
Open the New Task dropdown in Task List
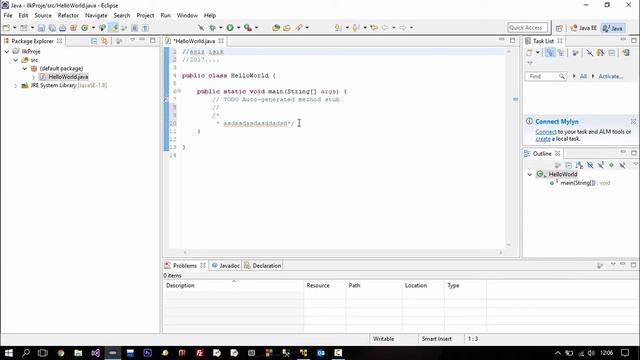(538, 53)
